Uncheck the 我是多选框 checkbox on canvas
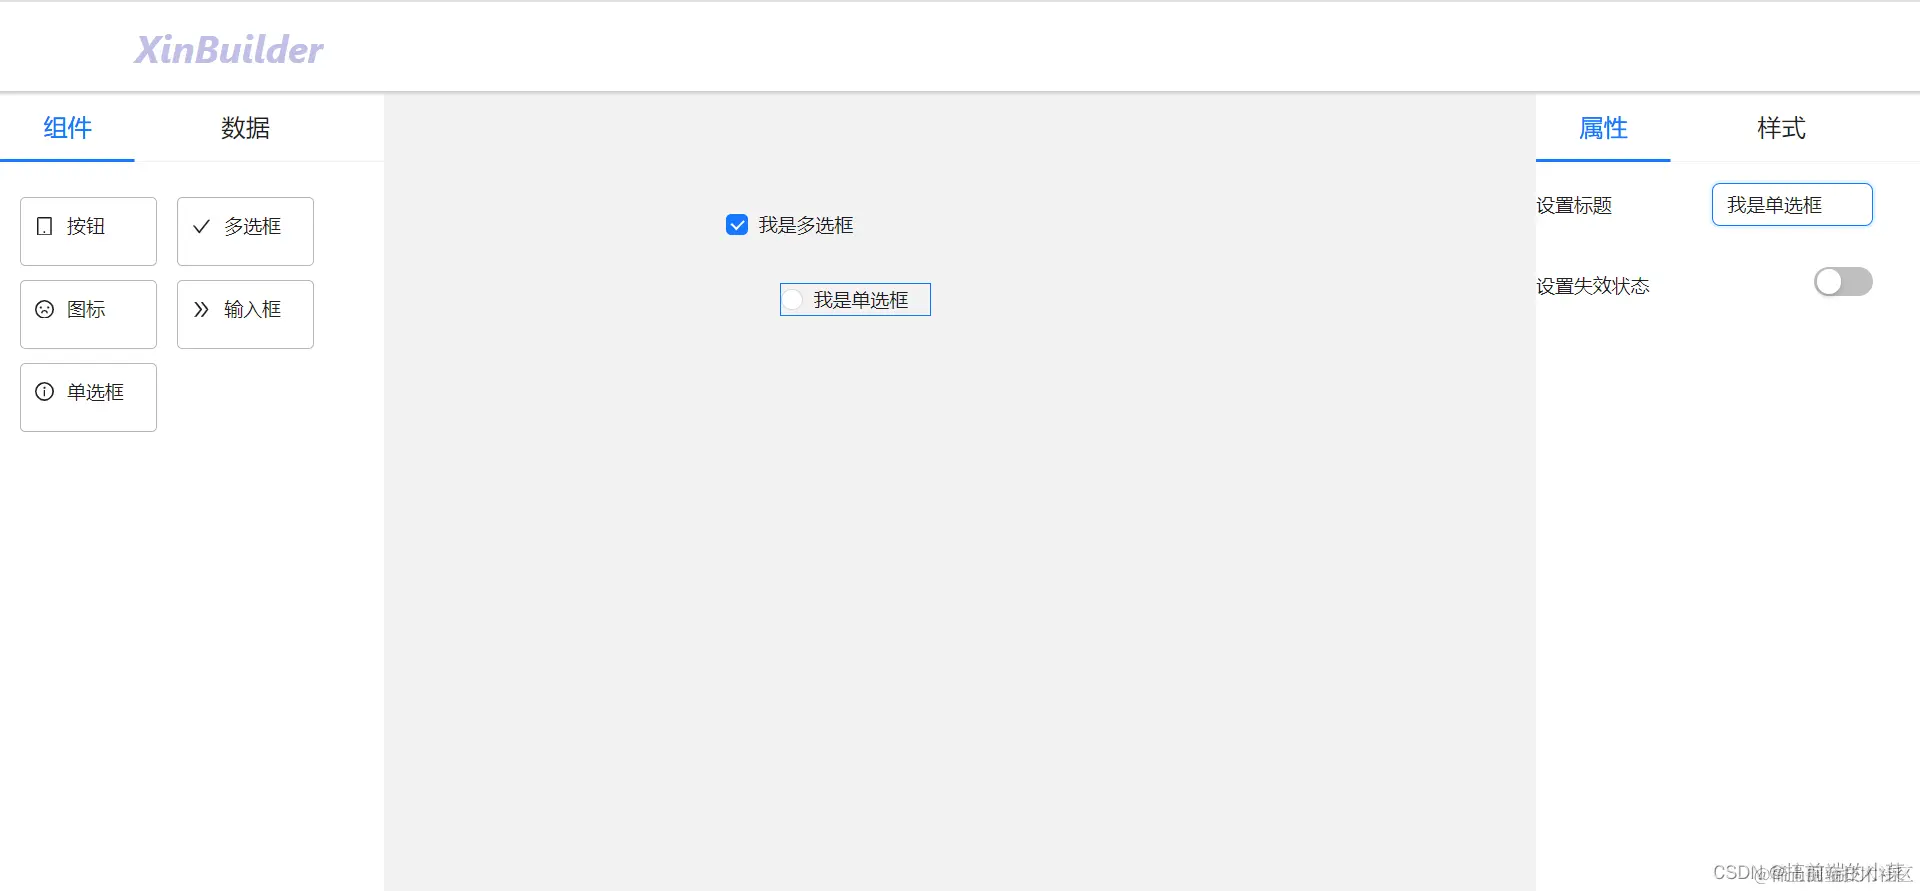 [x=737, y=225]
